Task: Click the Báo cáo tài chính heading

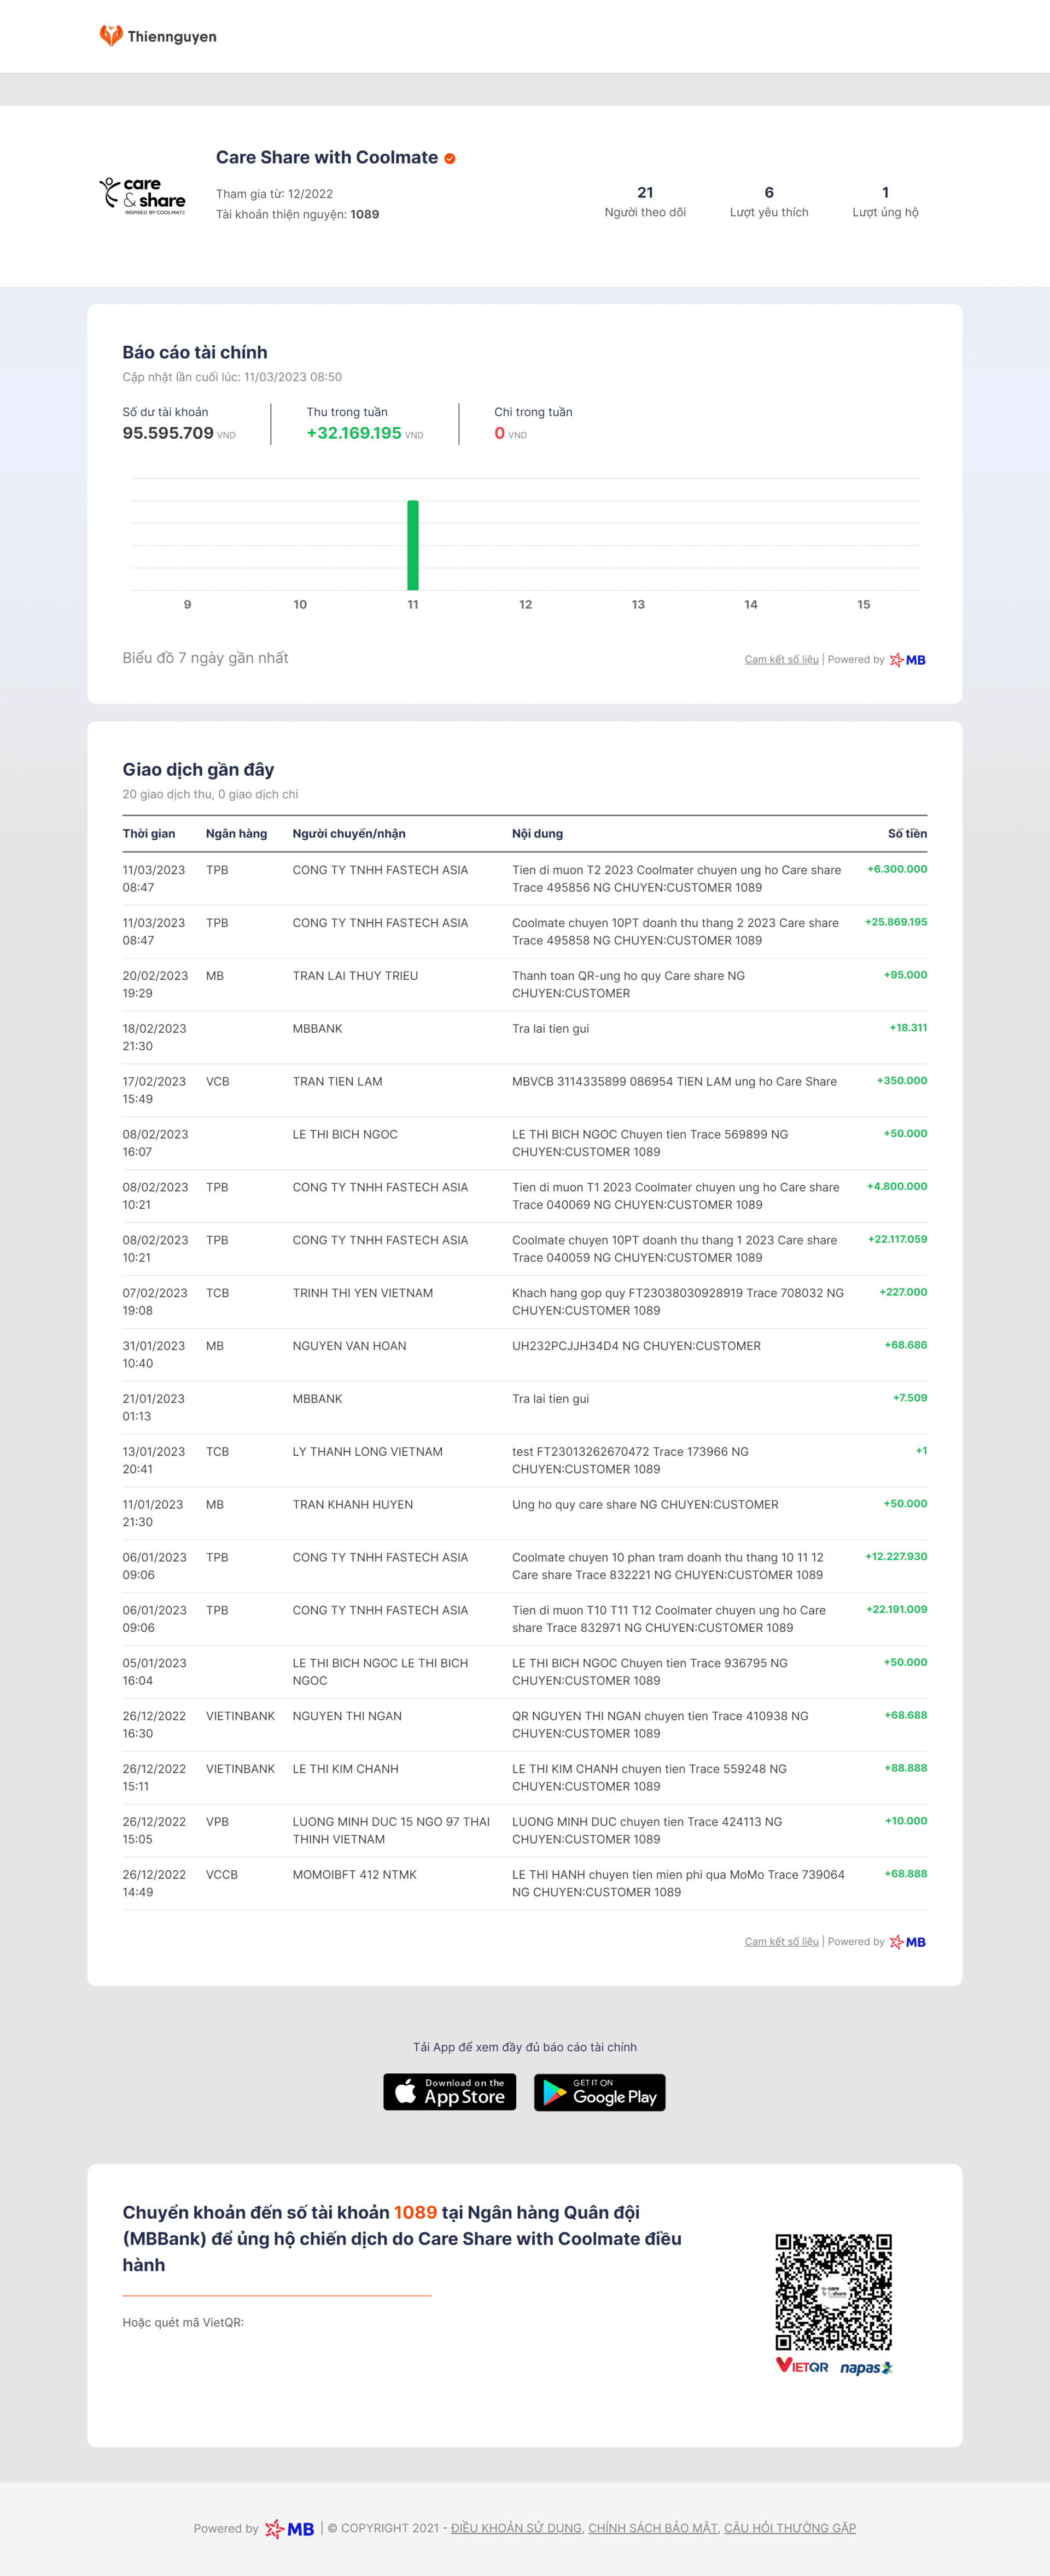Action: pos(195,352)
